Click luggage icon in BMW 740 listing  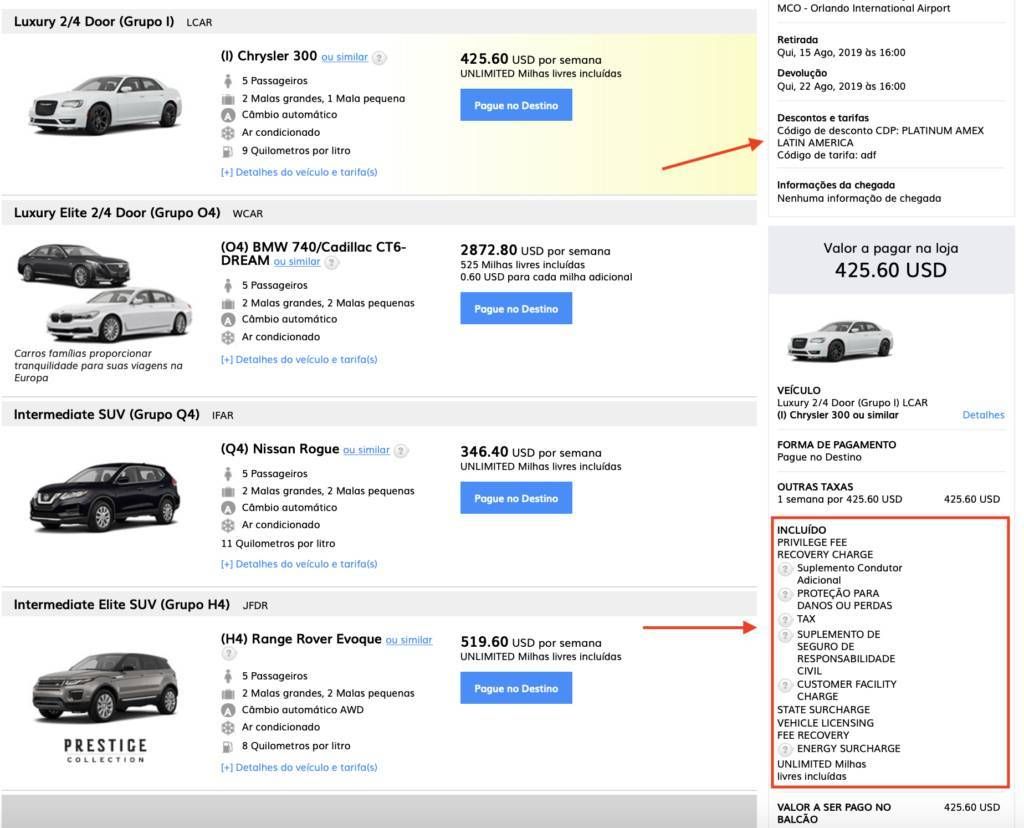(228, 304)
